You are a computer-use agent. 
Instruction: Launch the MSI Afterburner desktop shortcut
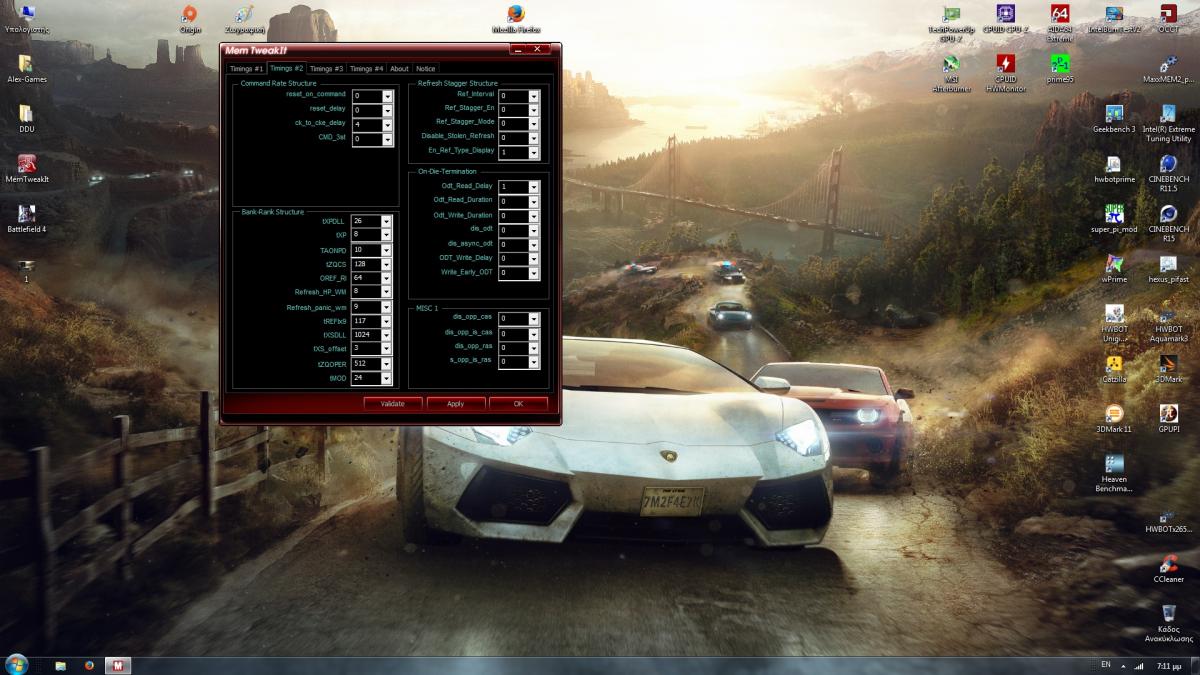point(951,71)
